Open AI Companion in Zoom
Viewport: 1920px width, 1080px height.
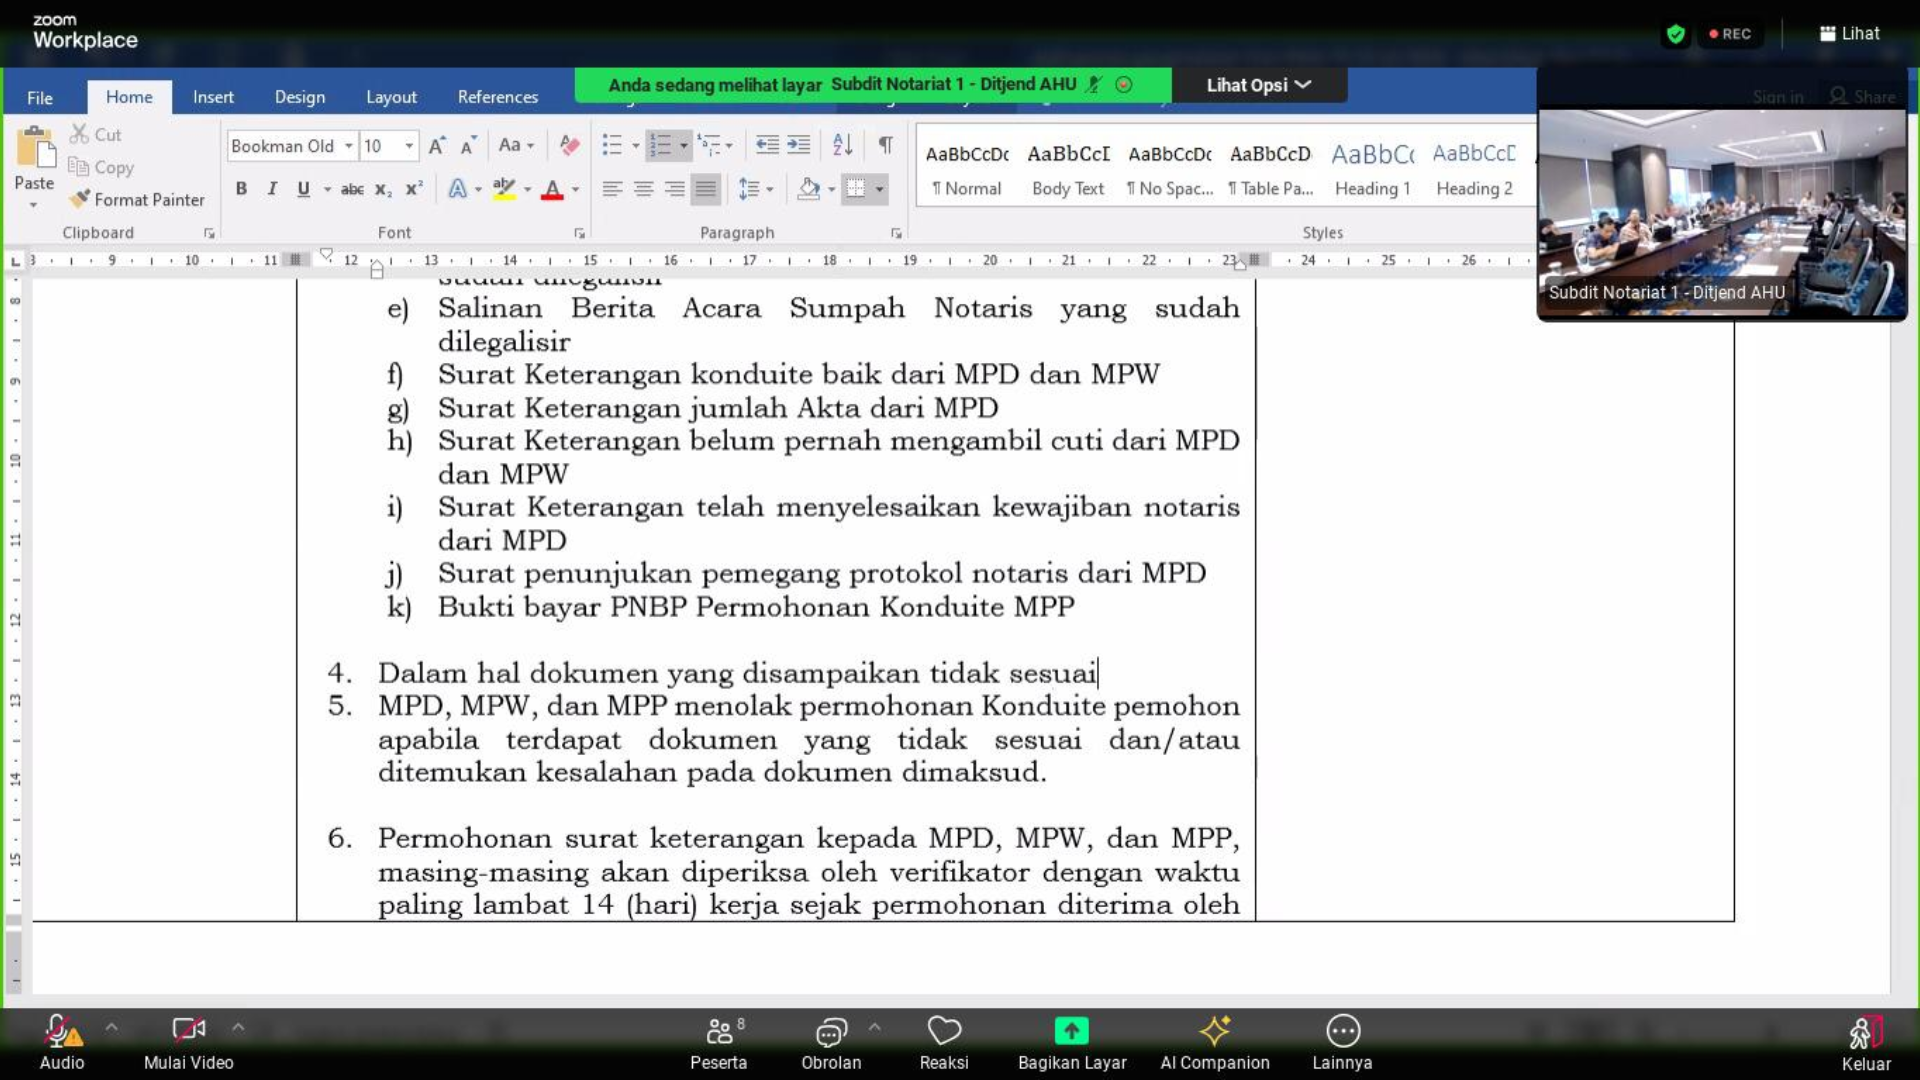1215,1043
